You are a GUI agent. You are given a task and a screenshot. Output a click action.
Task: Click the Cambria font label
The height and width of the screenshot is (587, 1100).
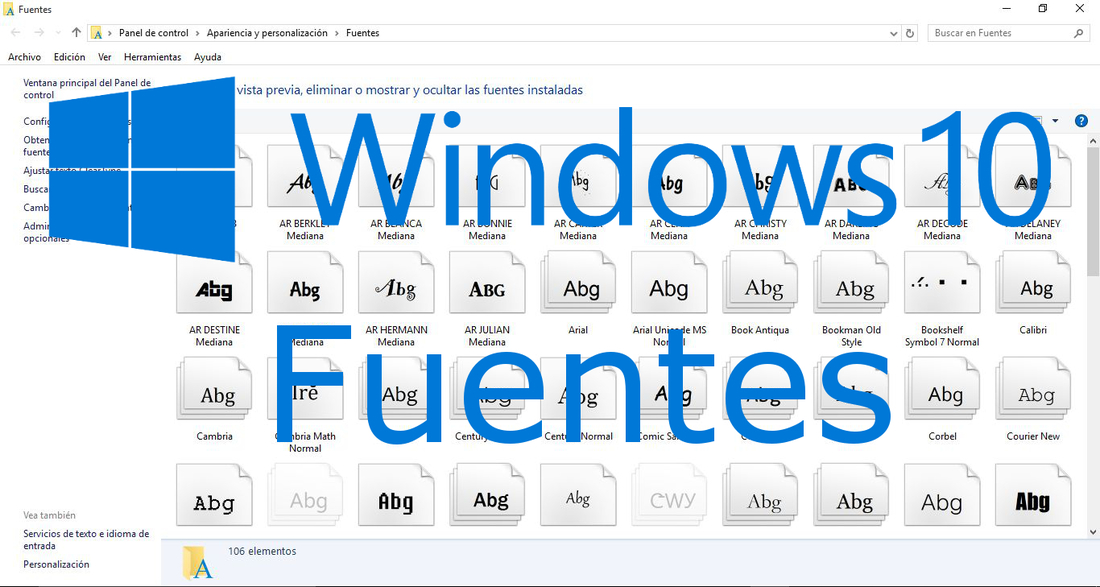(214, 436)
